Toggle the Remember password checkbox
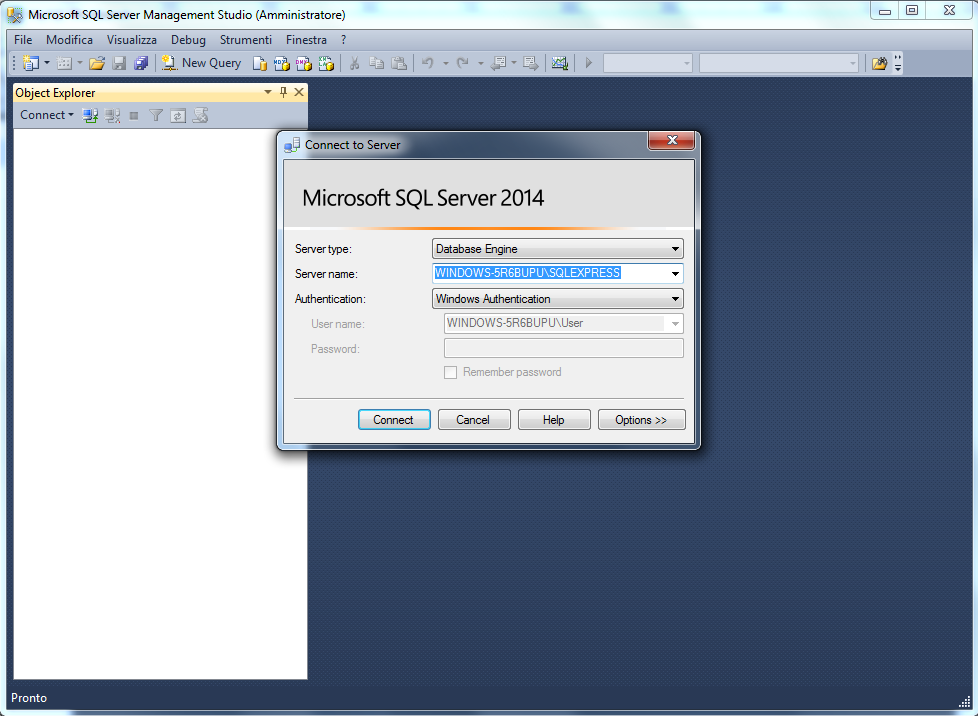Screen dimensions: 978x716 point(450,372)
